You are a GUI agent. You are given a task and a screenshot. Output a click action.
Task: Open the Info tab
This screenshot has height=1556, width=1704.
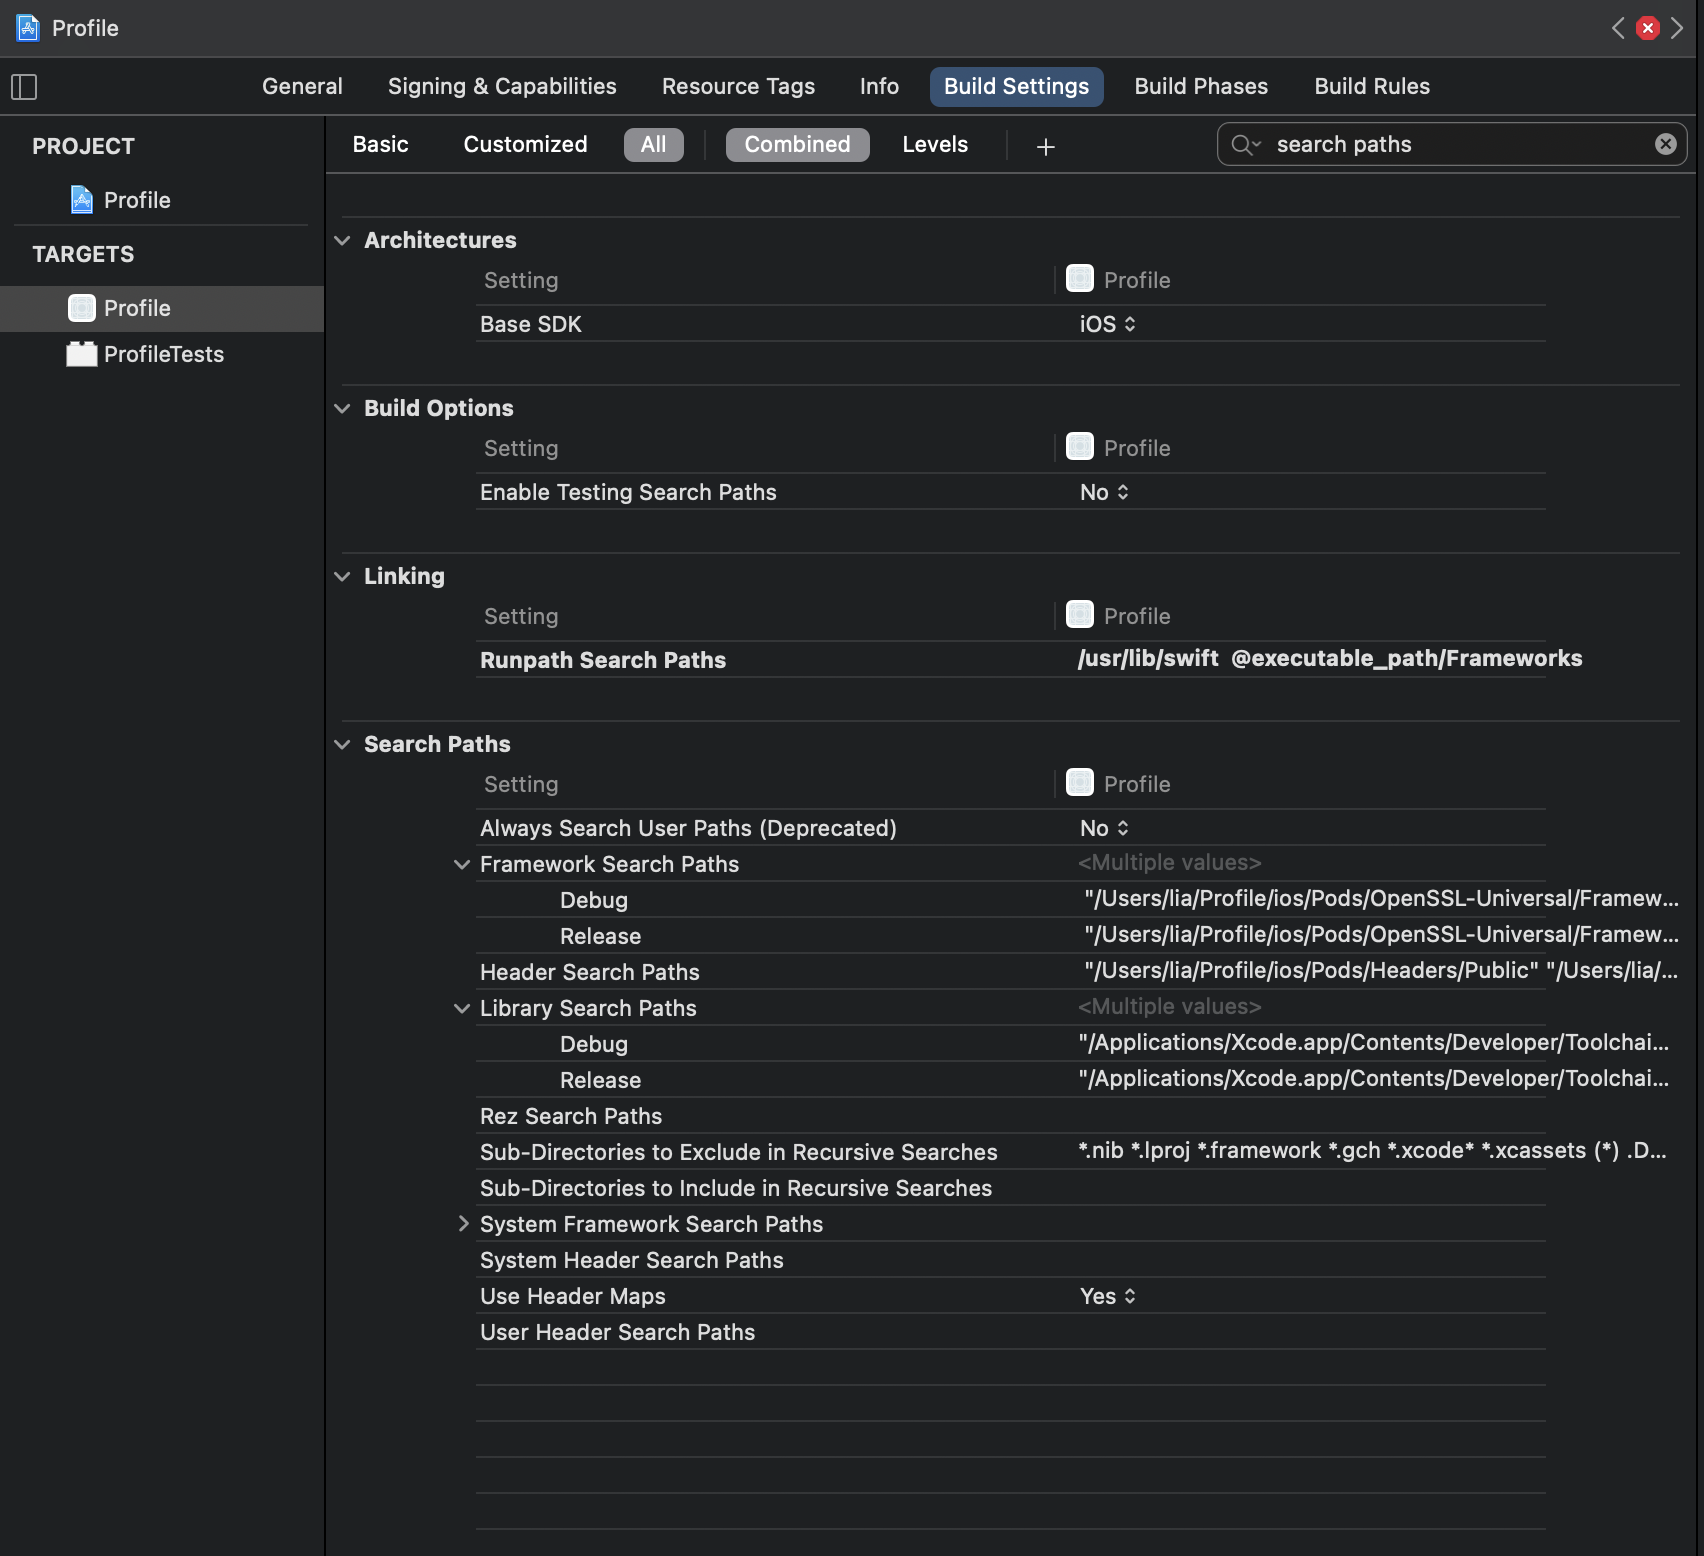(x=879, y=86)
